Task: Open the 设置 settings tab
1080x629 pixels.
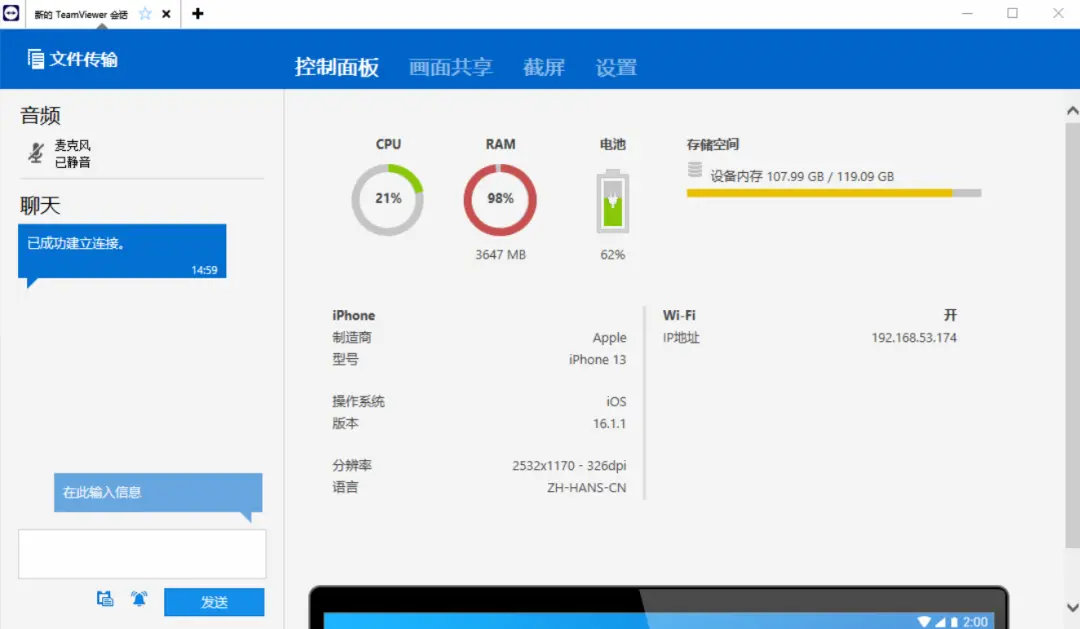Action: (615, 66)
